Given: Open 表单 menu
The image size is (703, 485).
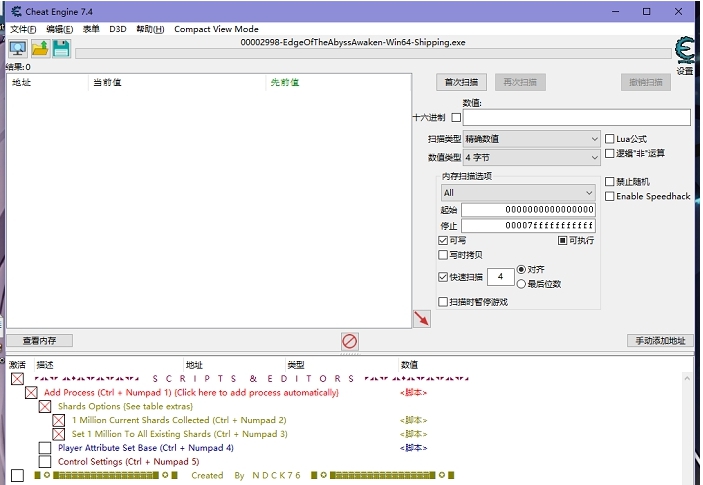Looking at the screenshot, I should click(91, 29).
